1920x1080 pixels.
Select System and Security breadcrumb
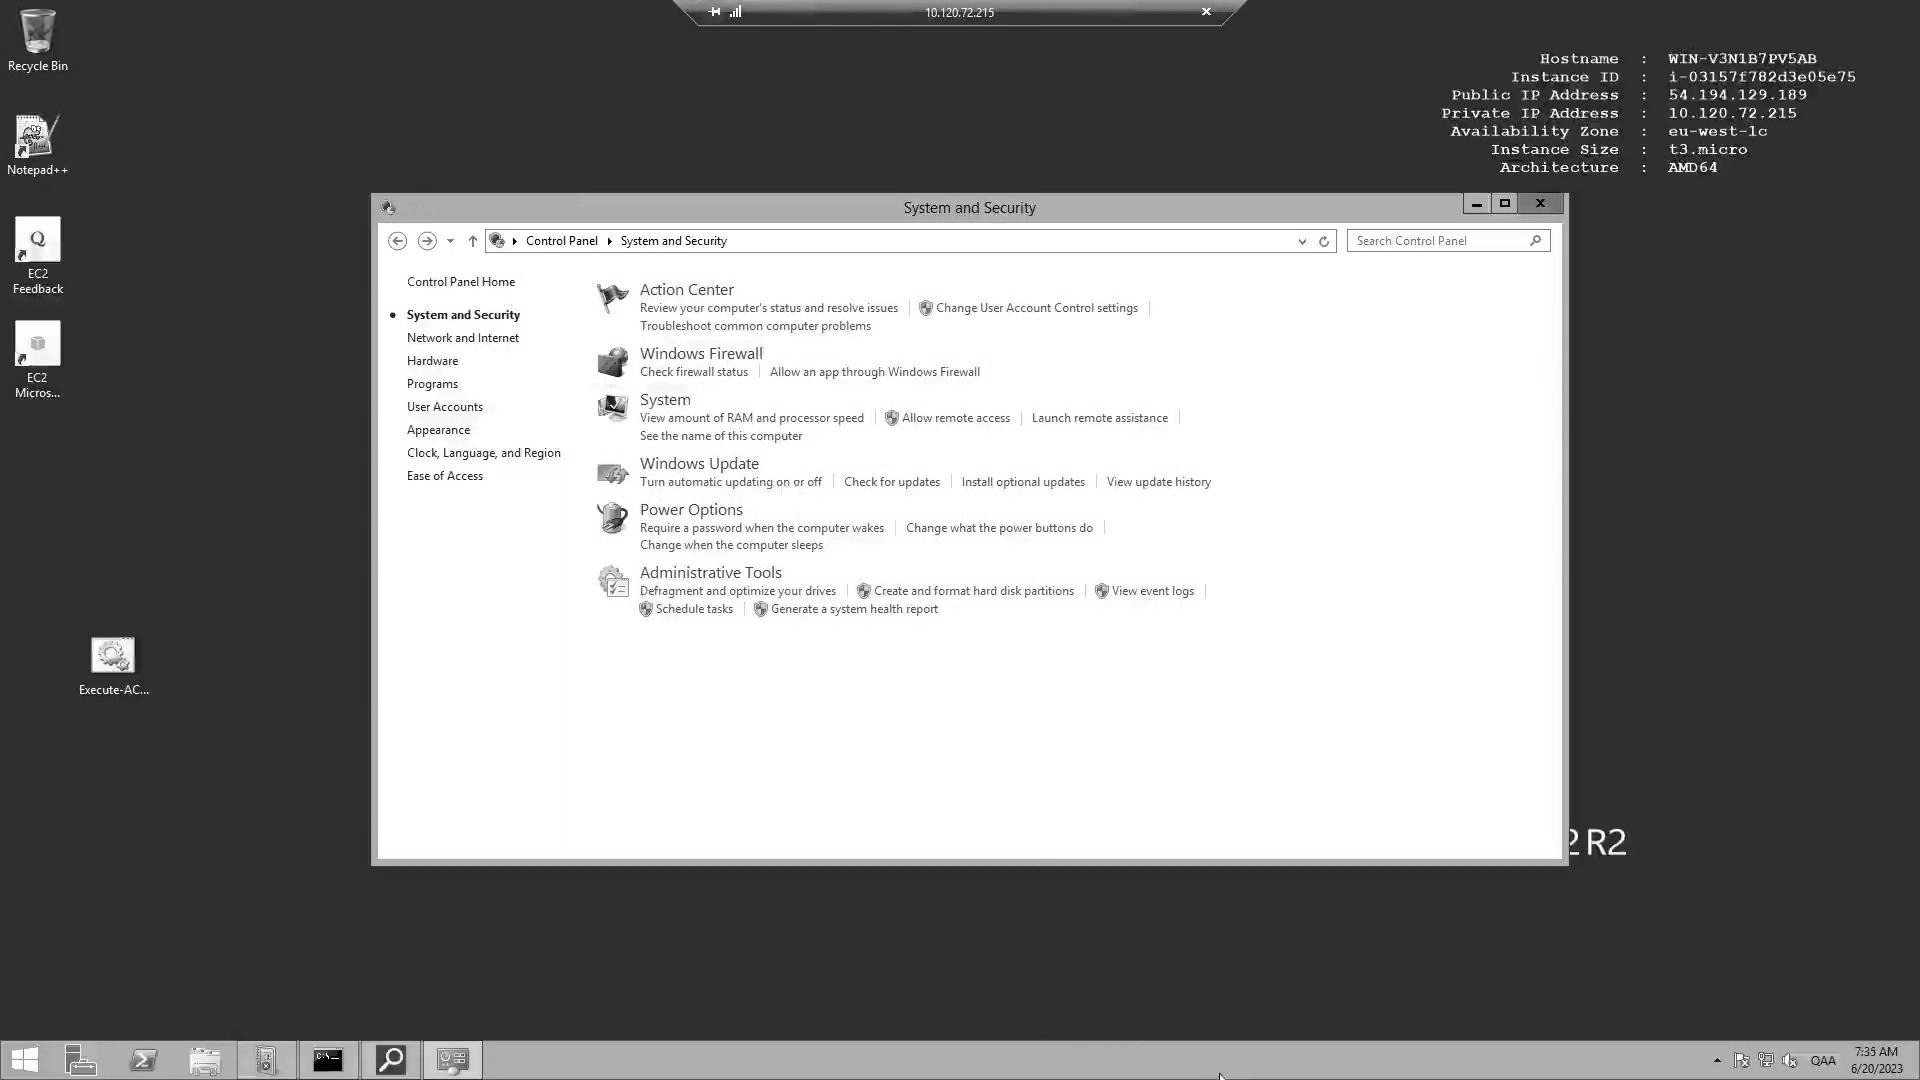674,241
